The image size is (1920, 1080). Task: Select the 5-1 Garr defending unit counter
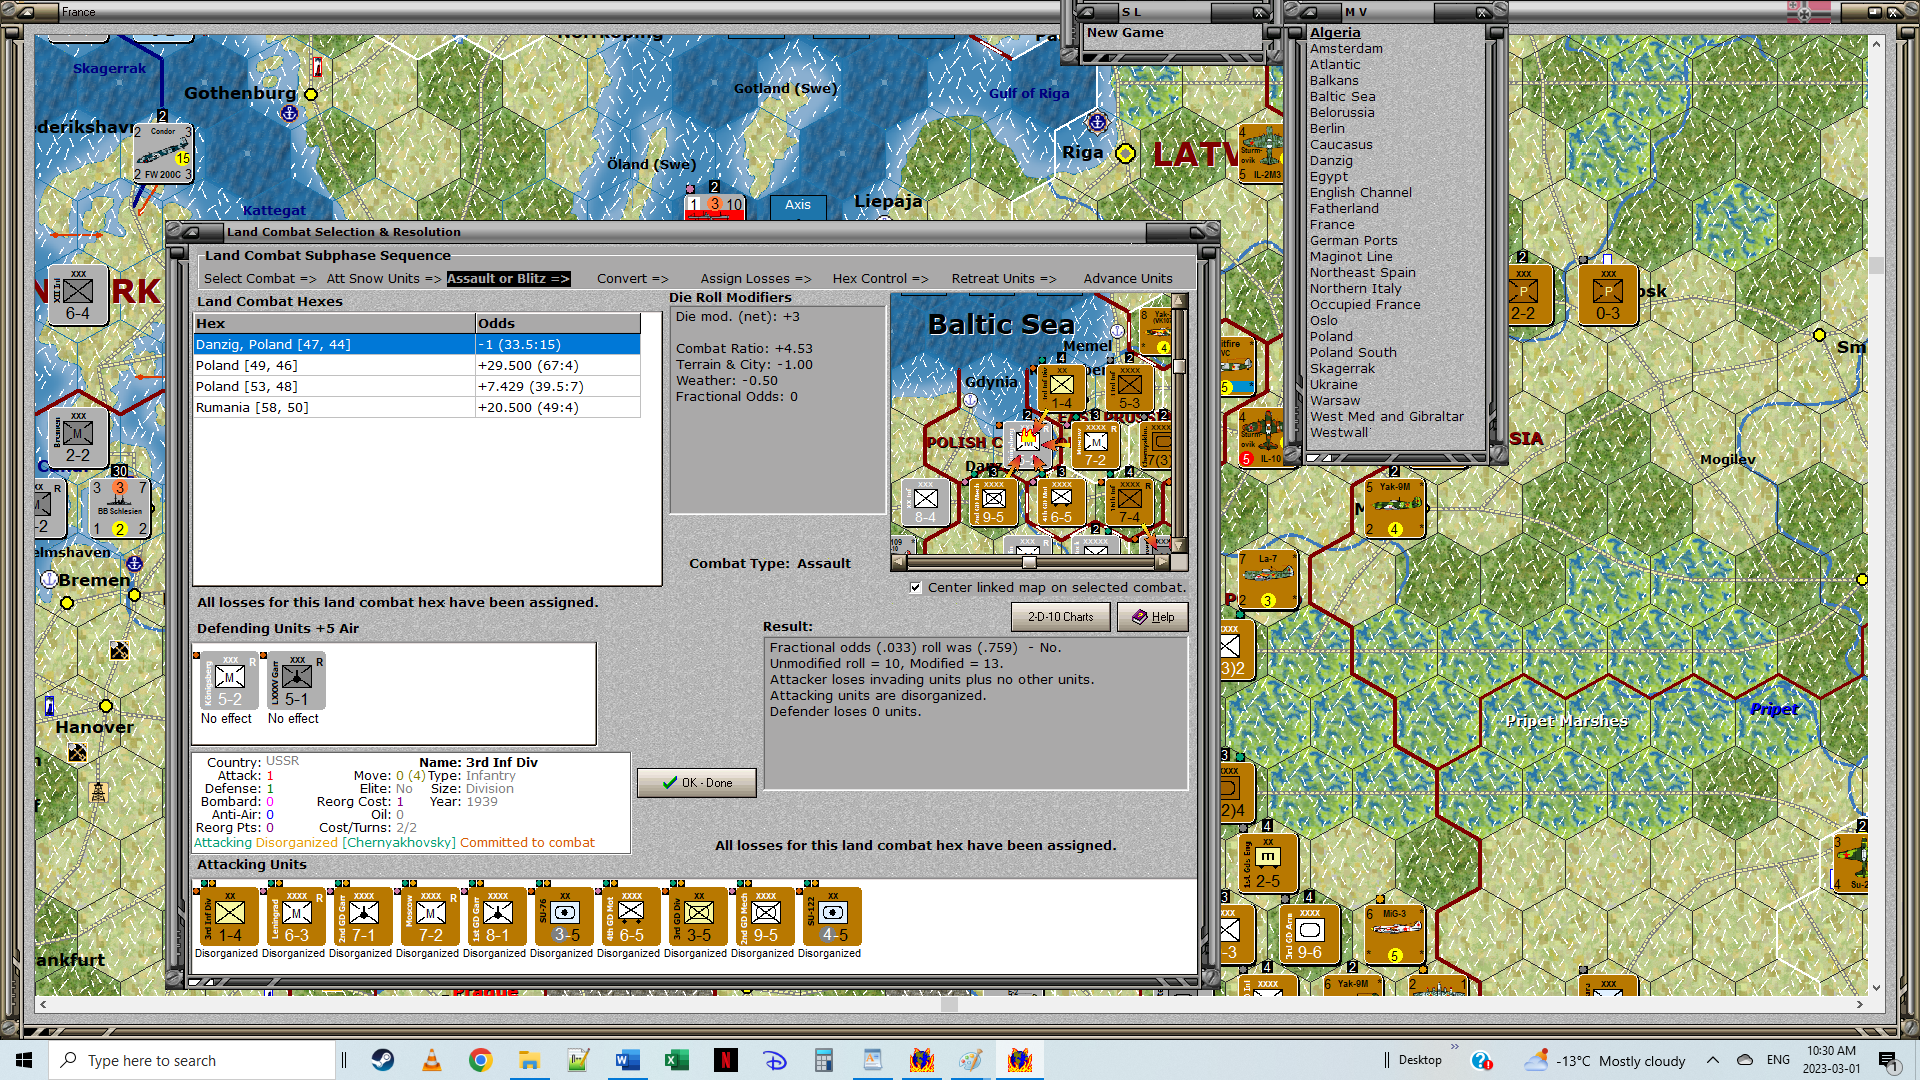tap(296, 681)
